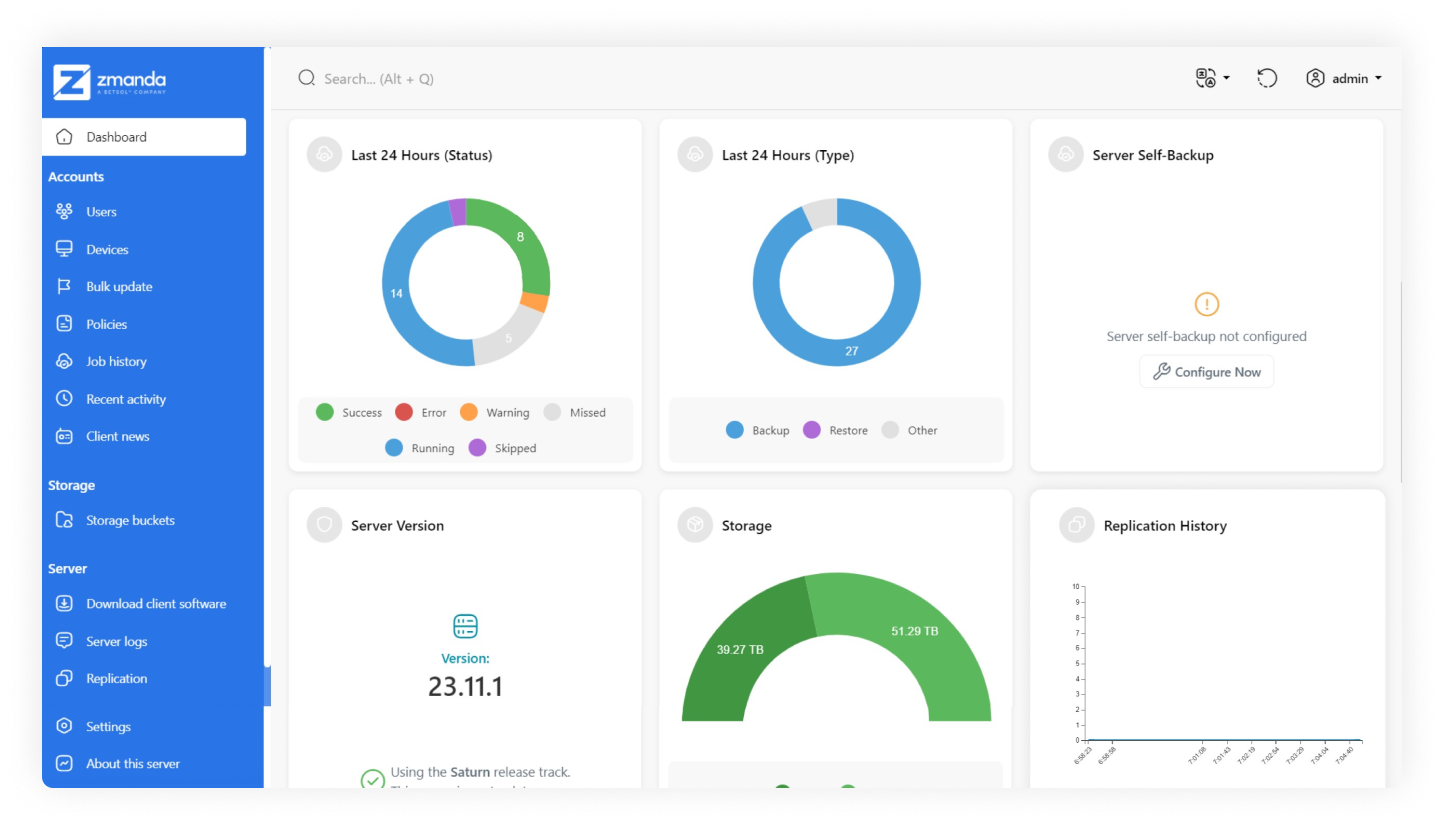Screen dimensions: 1444x825
Task: Click the Replication History card icon
Action: click(x=1076, y=525)
